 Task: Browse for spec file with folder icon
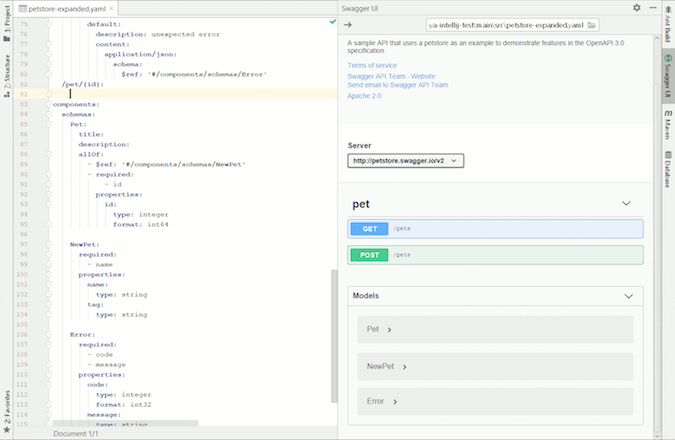(592, 25)
